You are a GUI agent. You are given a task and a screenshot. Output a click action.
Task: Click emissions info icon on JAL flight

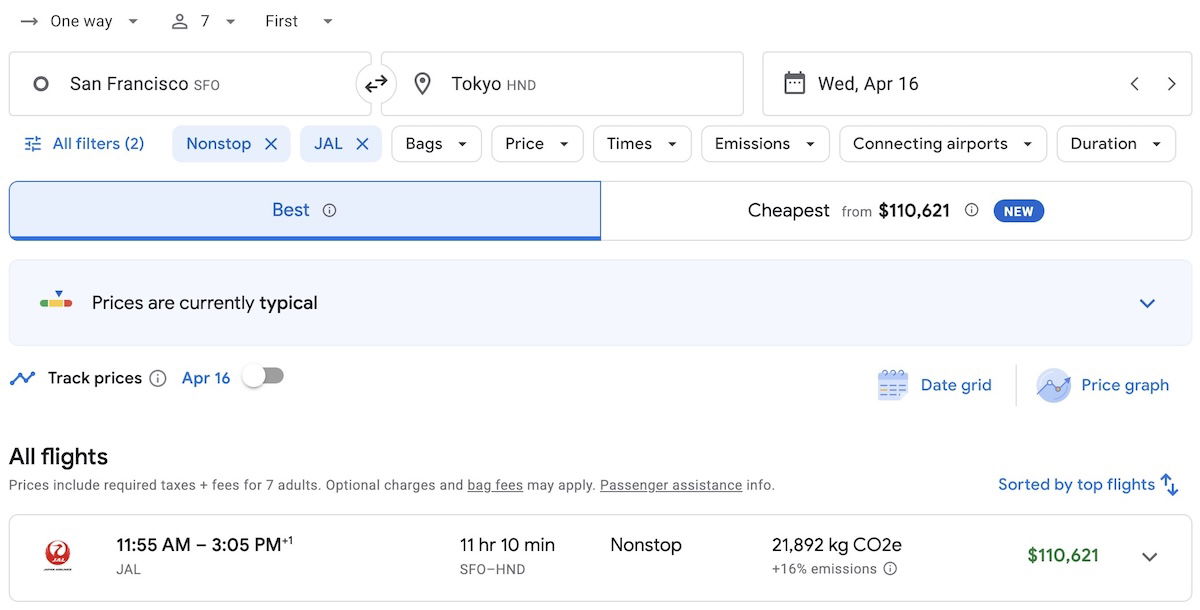(x=890, y=569)
